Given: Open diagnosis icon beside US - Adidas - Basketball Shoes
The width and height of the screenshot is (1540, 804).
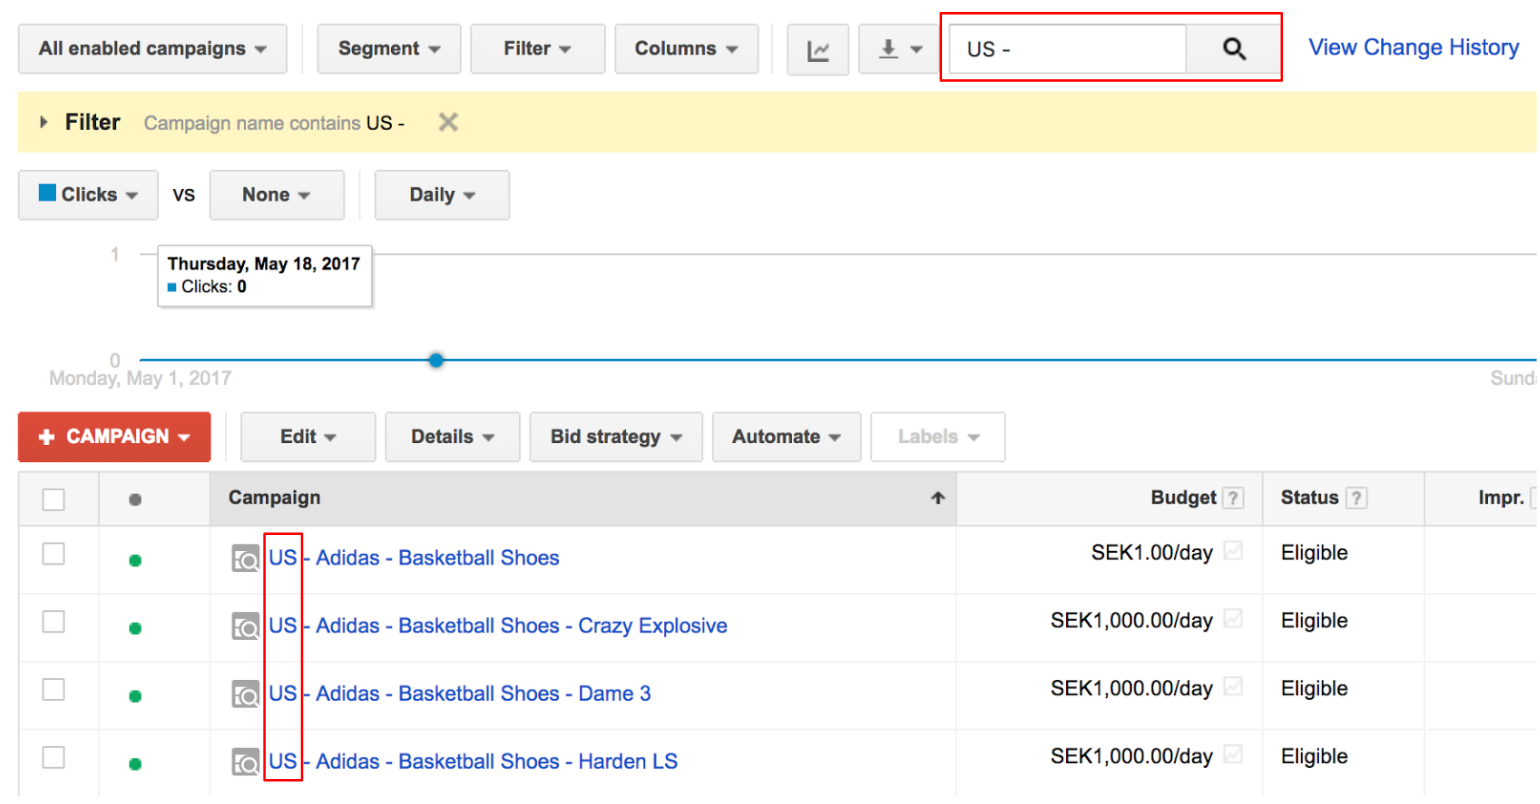Looking at the screenshot, I should [245, 558].
